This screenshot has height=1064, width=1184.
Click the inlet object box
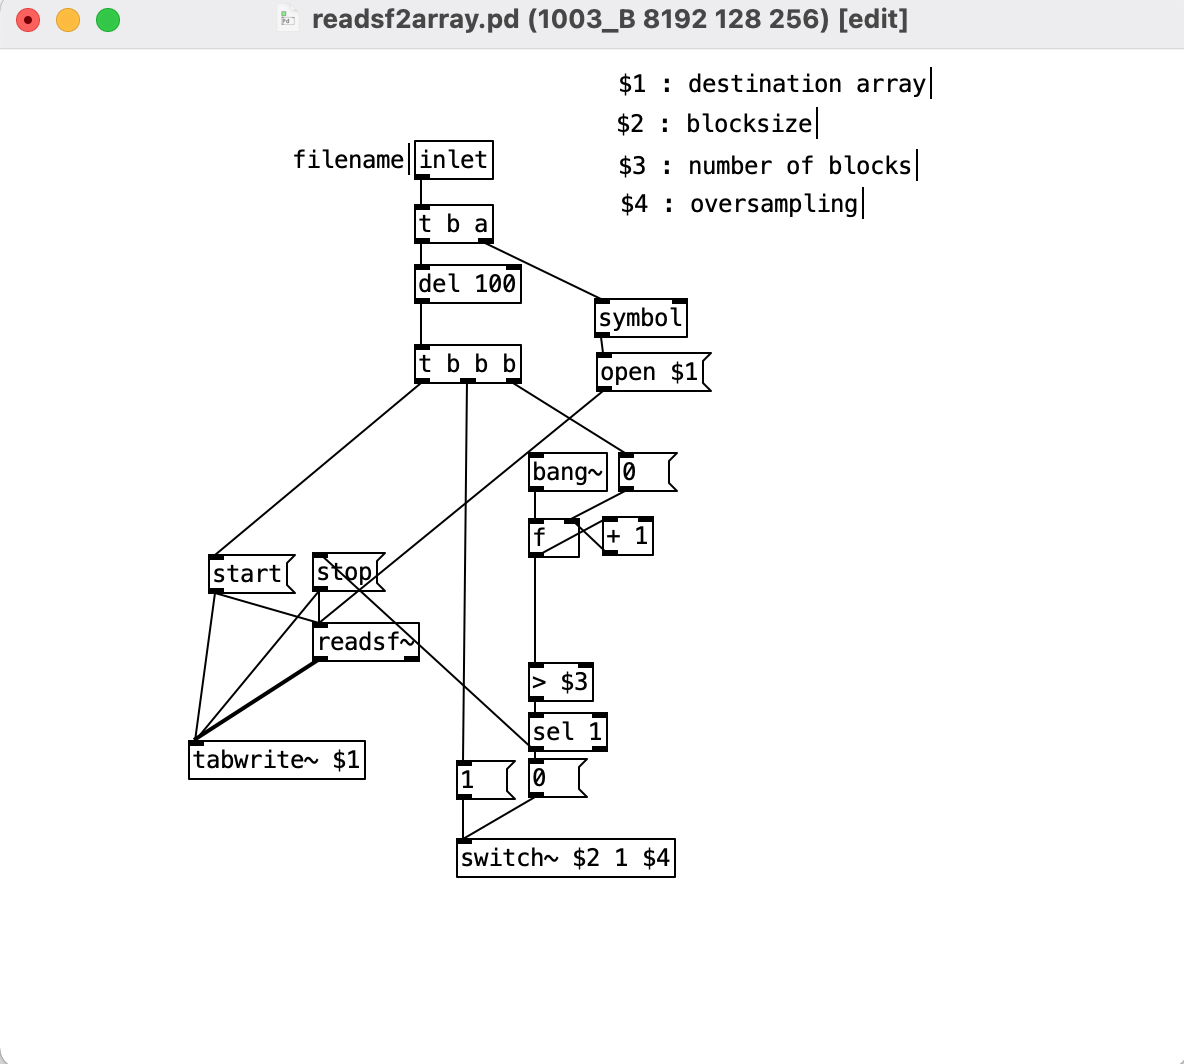coord(453,160)
